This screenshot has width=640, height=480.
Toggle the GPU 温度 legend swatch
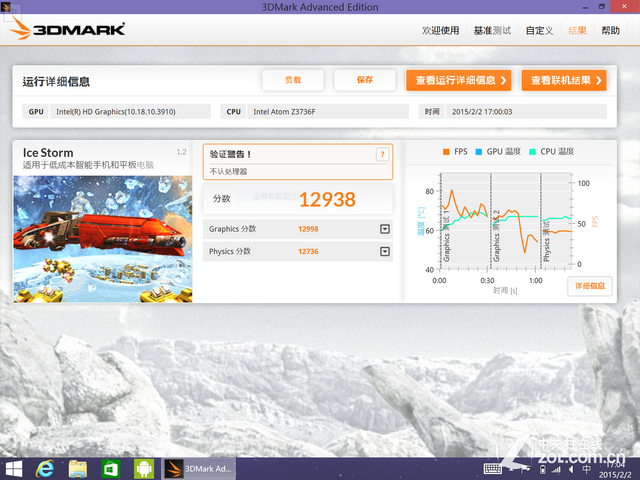(479, 152)
